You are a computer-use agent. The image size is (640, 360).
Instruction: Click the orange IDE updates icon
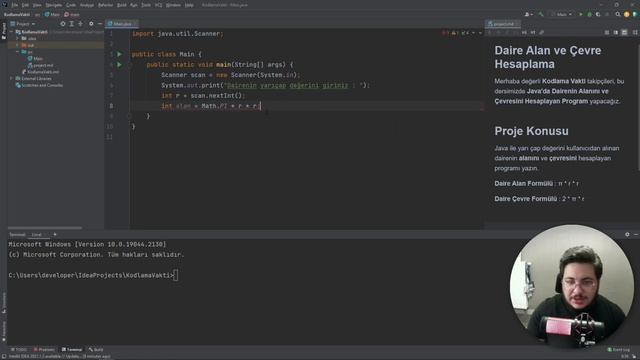(x=627, y=14)
